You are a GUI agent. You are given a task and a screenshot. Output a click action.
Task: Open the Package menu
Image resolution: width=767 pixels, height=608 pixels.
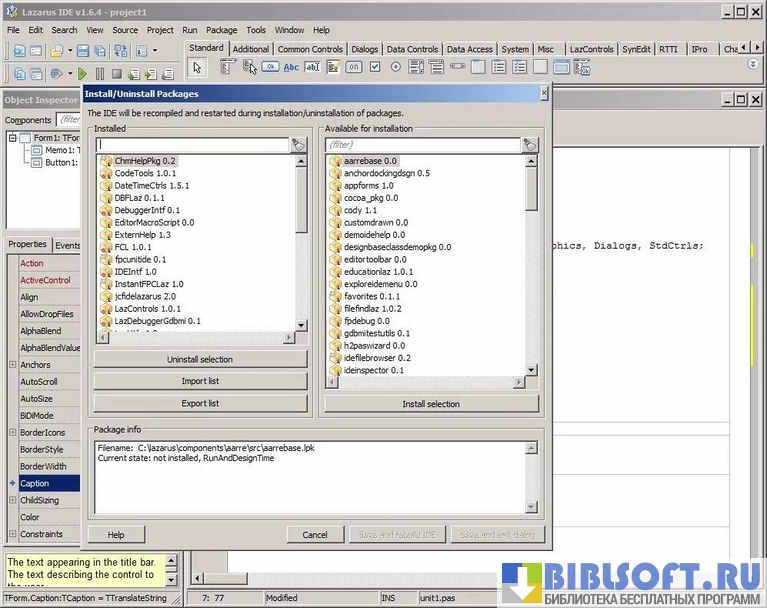coord(221,30)
